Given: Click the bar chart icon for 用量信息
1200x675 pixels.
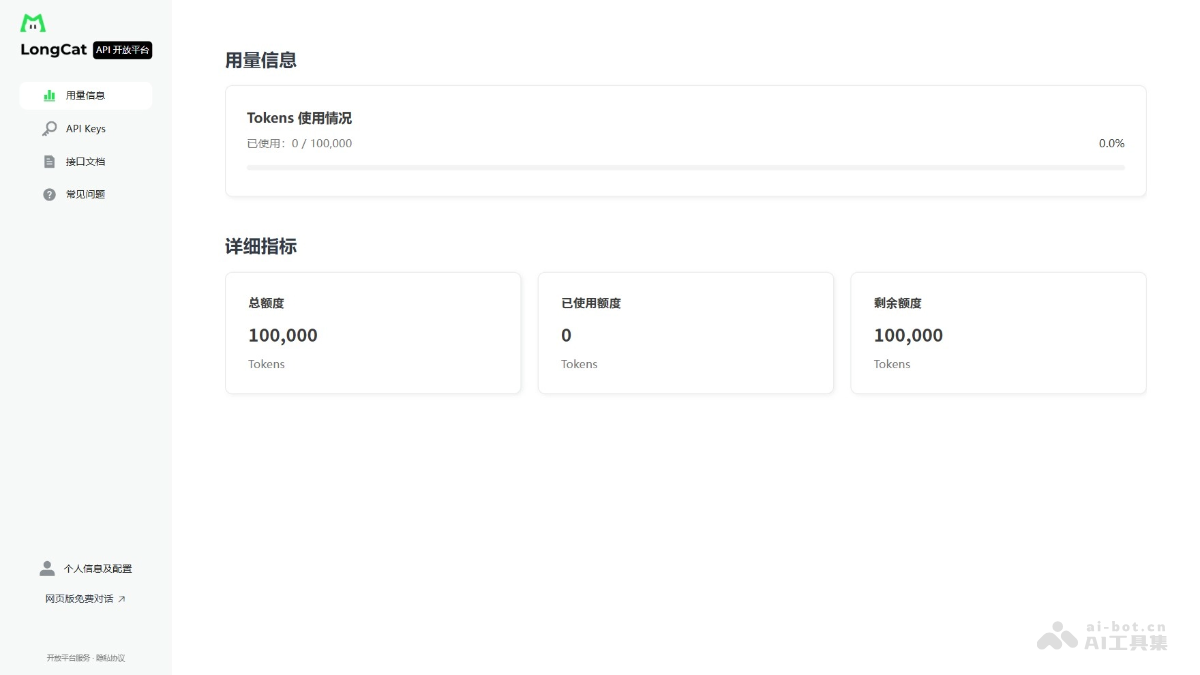Looking at the screenshot, I should point(49,96).
